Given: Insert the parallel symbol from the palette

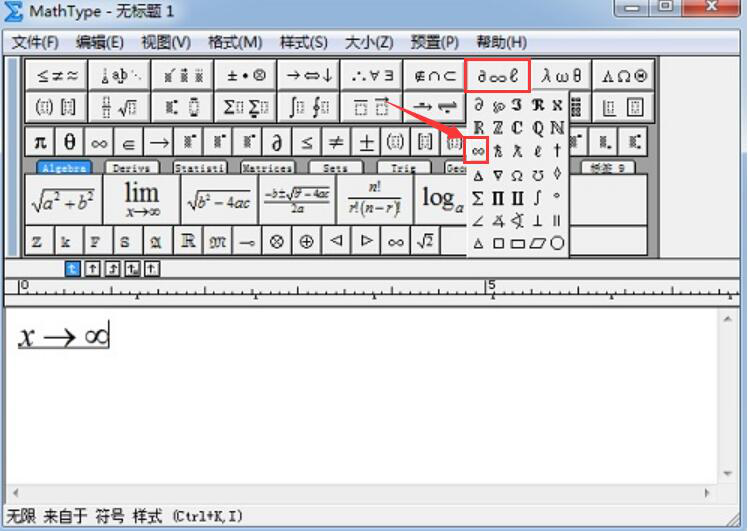Looking at the screenshot, I should tap(557, 220).
